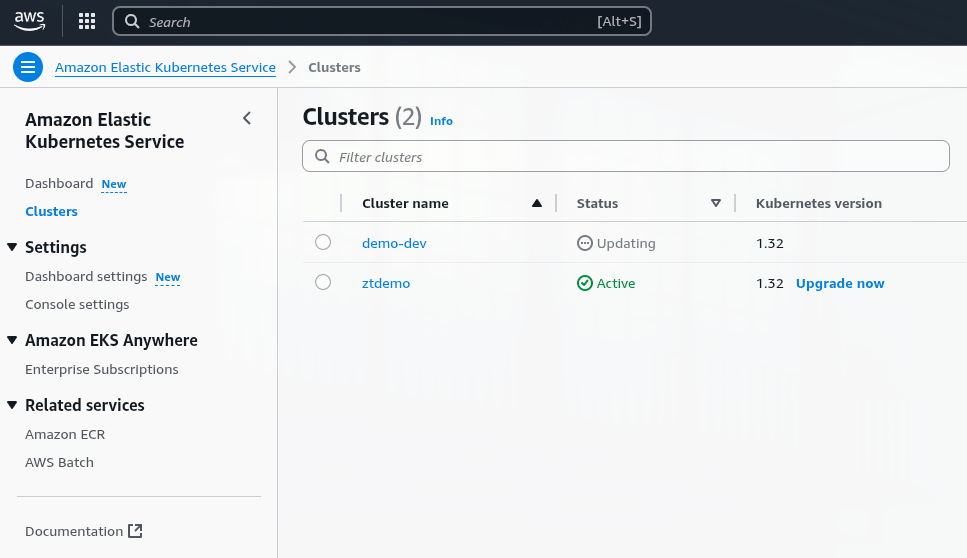Image resolution: width=967 pixels, height=558 pixels.
Task: Sort by Status column arrow
Action: (716, 203)
